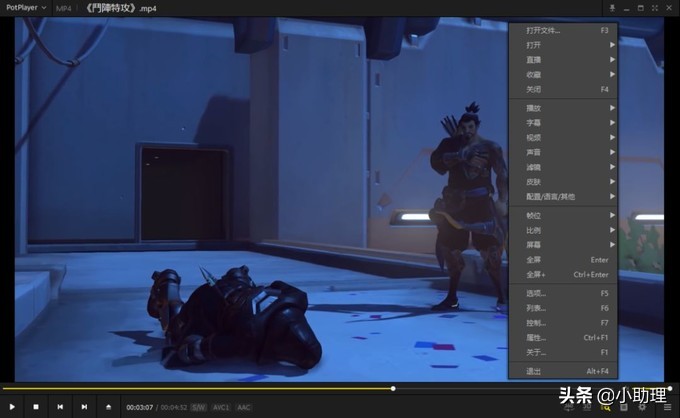This screenshot has height=418, width=680.
Task: Expand the 收藏 submenu
Action: [563, 75]
